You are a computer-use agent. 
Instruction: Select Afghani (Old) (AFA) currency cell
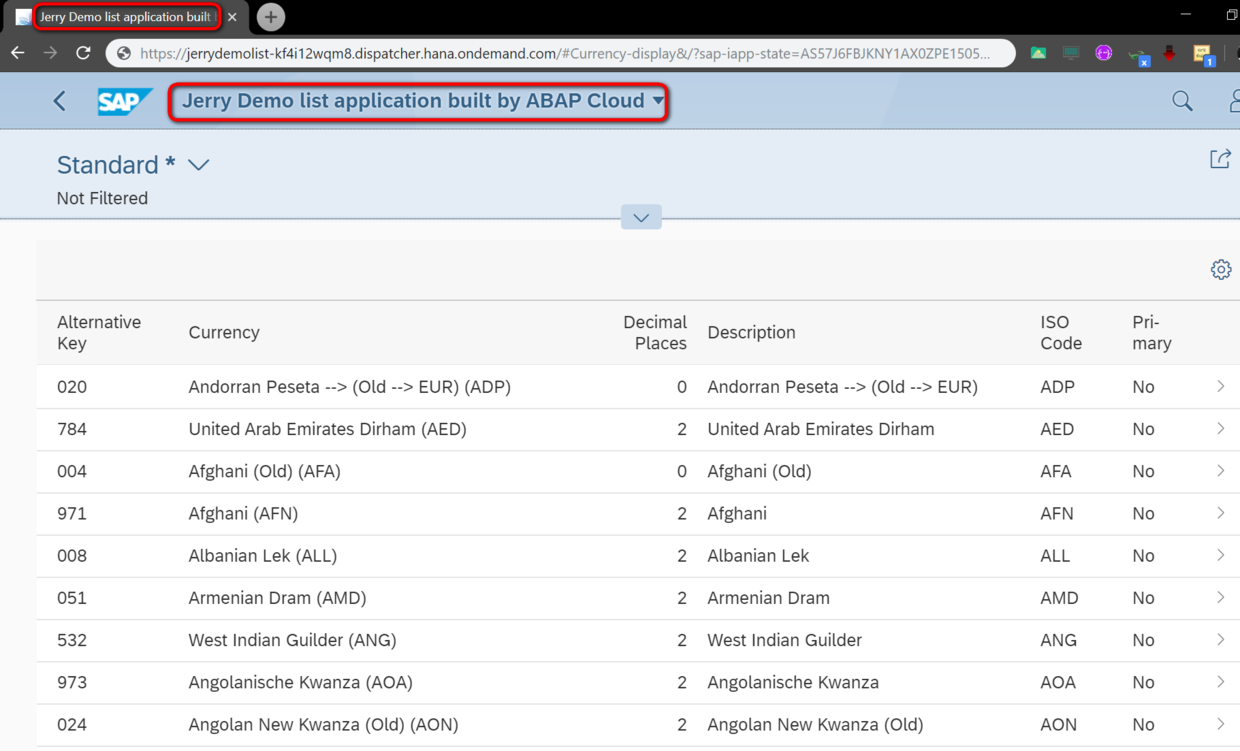265,471
